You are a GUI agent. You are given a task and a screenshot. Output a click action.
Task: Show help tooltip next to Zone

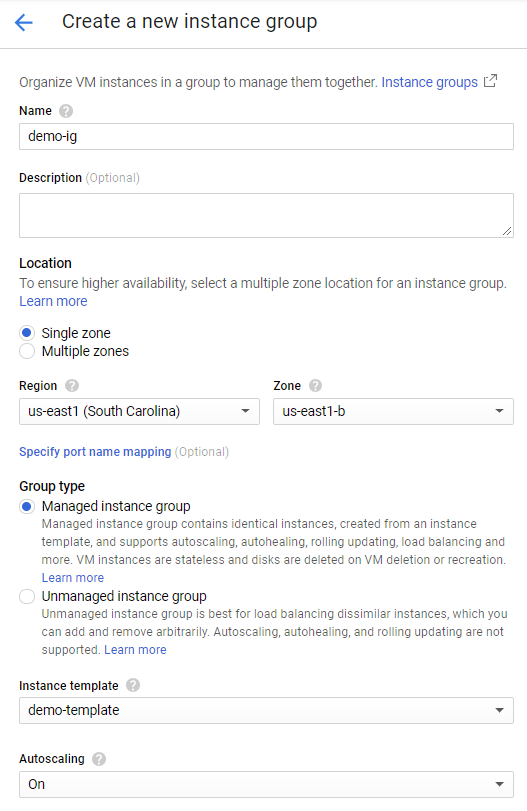pyautogui.click(x=315, y=386)
